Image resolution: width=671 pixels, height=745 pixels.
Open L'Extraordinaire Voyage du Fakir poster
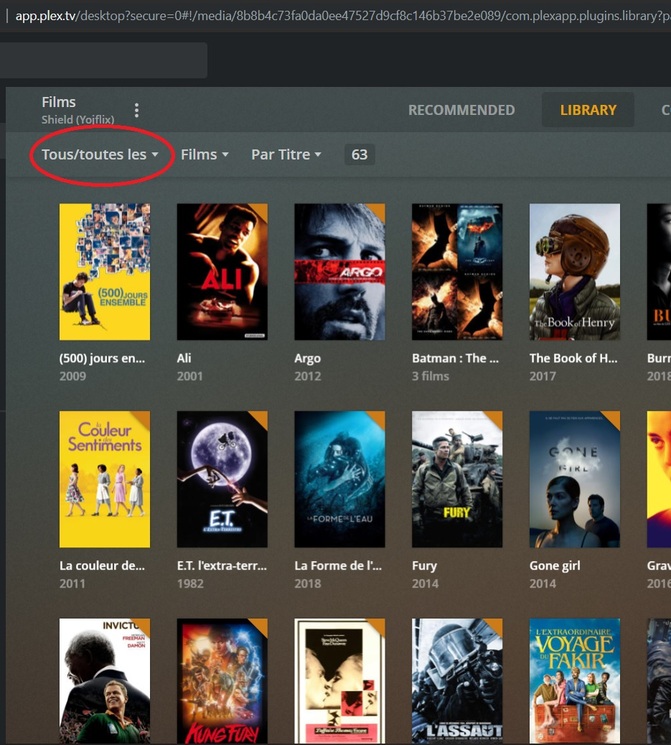[575, 681]
